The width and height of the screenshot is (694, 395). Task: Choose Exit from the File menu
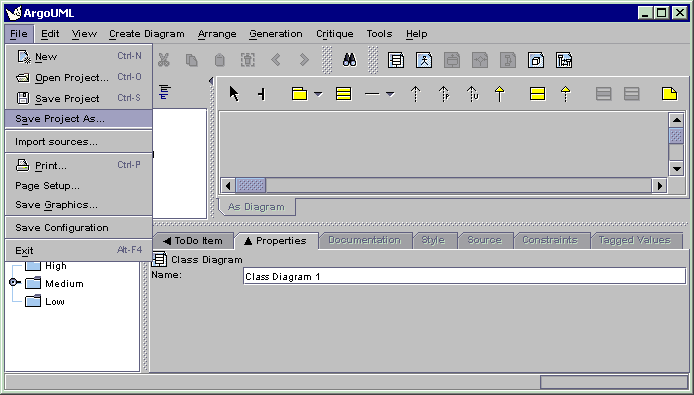click(78, 251)
